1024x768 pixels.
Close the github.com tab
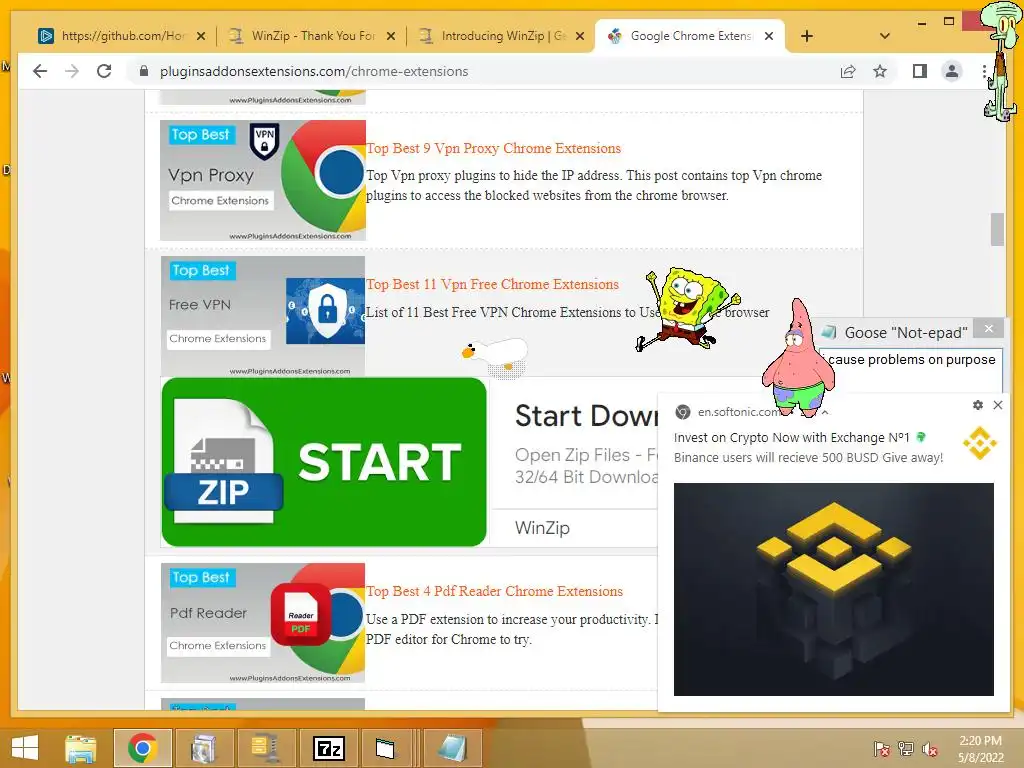201,36
